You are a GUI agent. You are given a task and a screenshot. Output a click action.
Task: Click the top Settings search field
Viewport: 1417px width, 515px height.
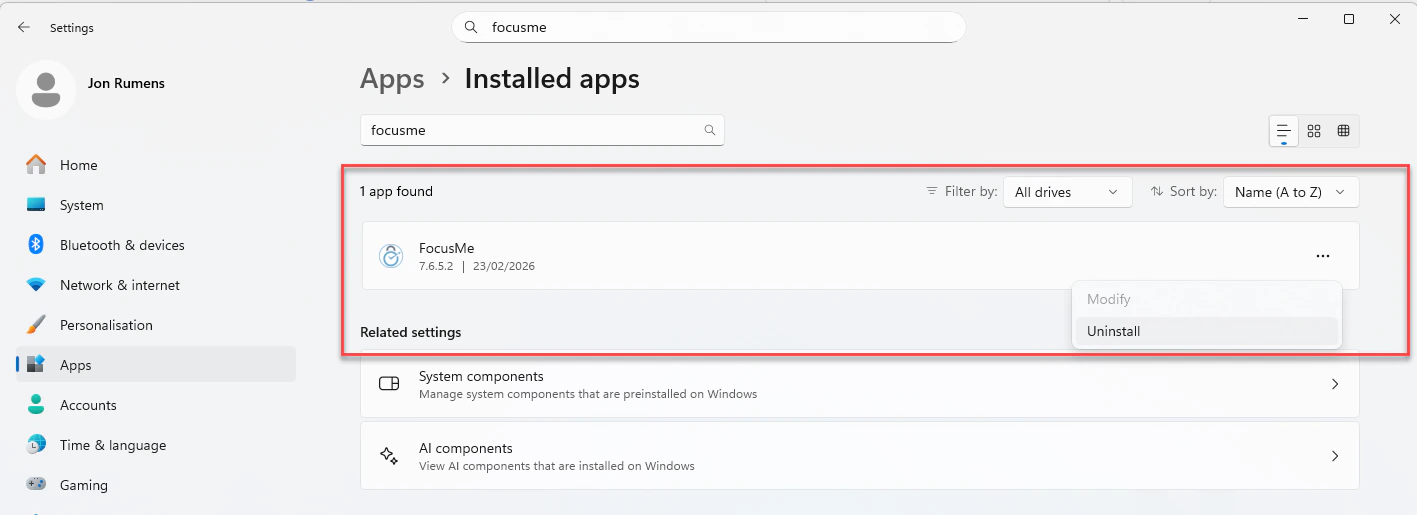click(709, 27)
